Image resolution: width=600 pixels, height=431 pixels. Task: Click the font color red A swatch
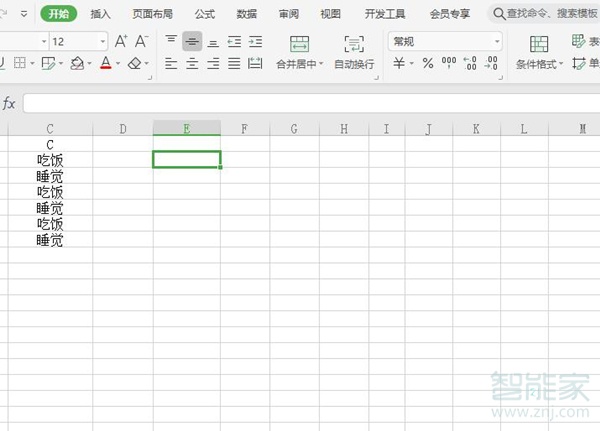105,63
